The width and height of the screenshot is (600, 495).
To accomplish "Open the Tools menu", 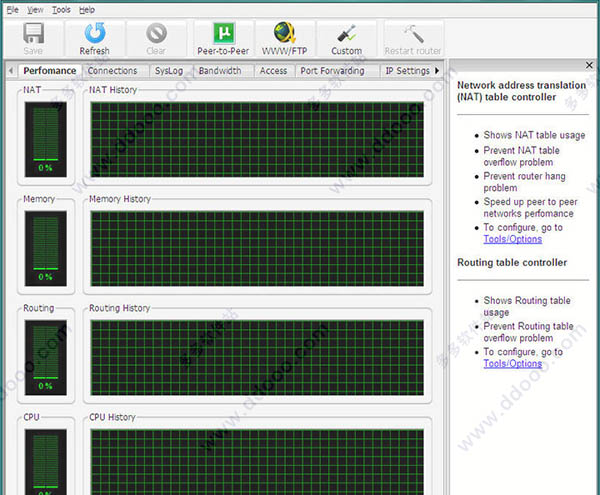I will [61, 10].
